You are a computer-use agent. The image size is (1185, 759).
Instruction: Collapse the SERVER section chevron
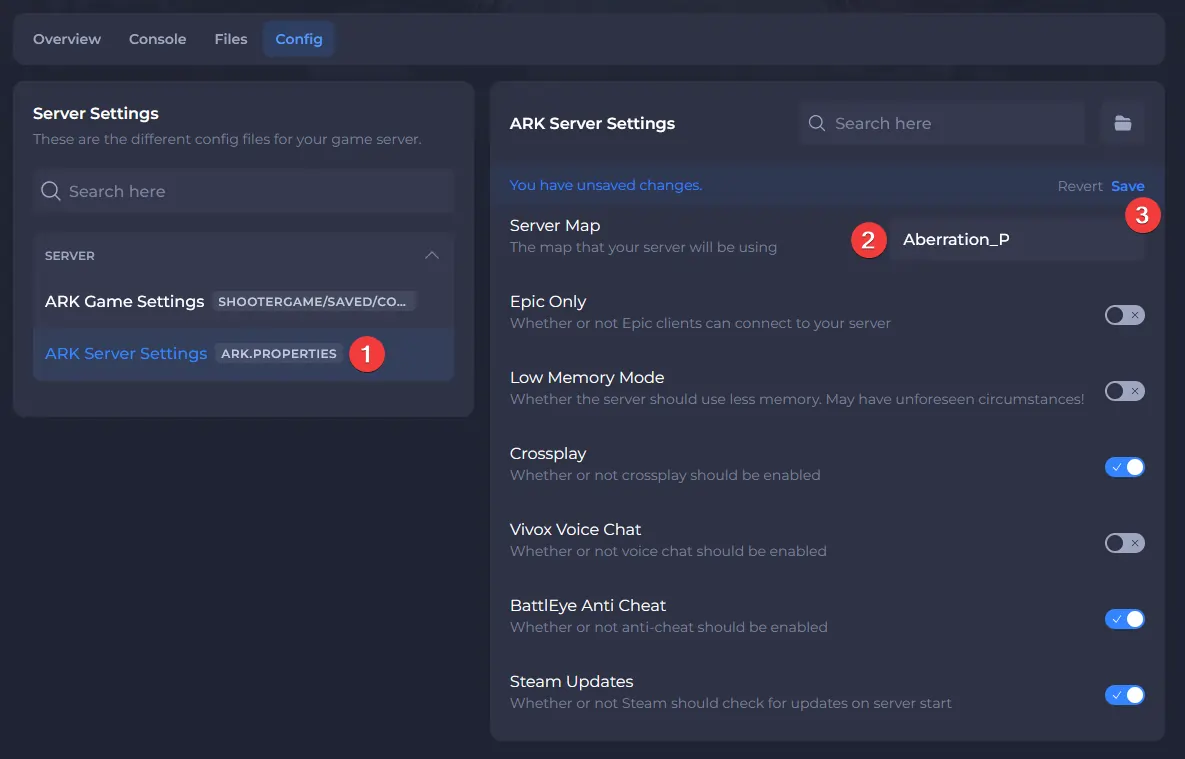(432, 256)
